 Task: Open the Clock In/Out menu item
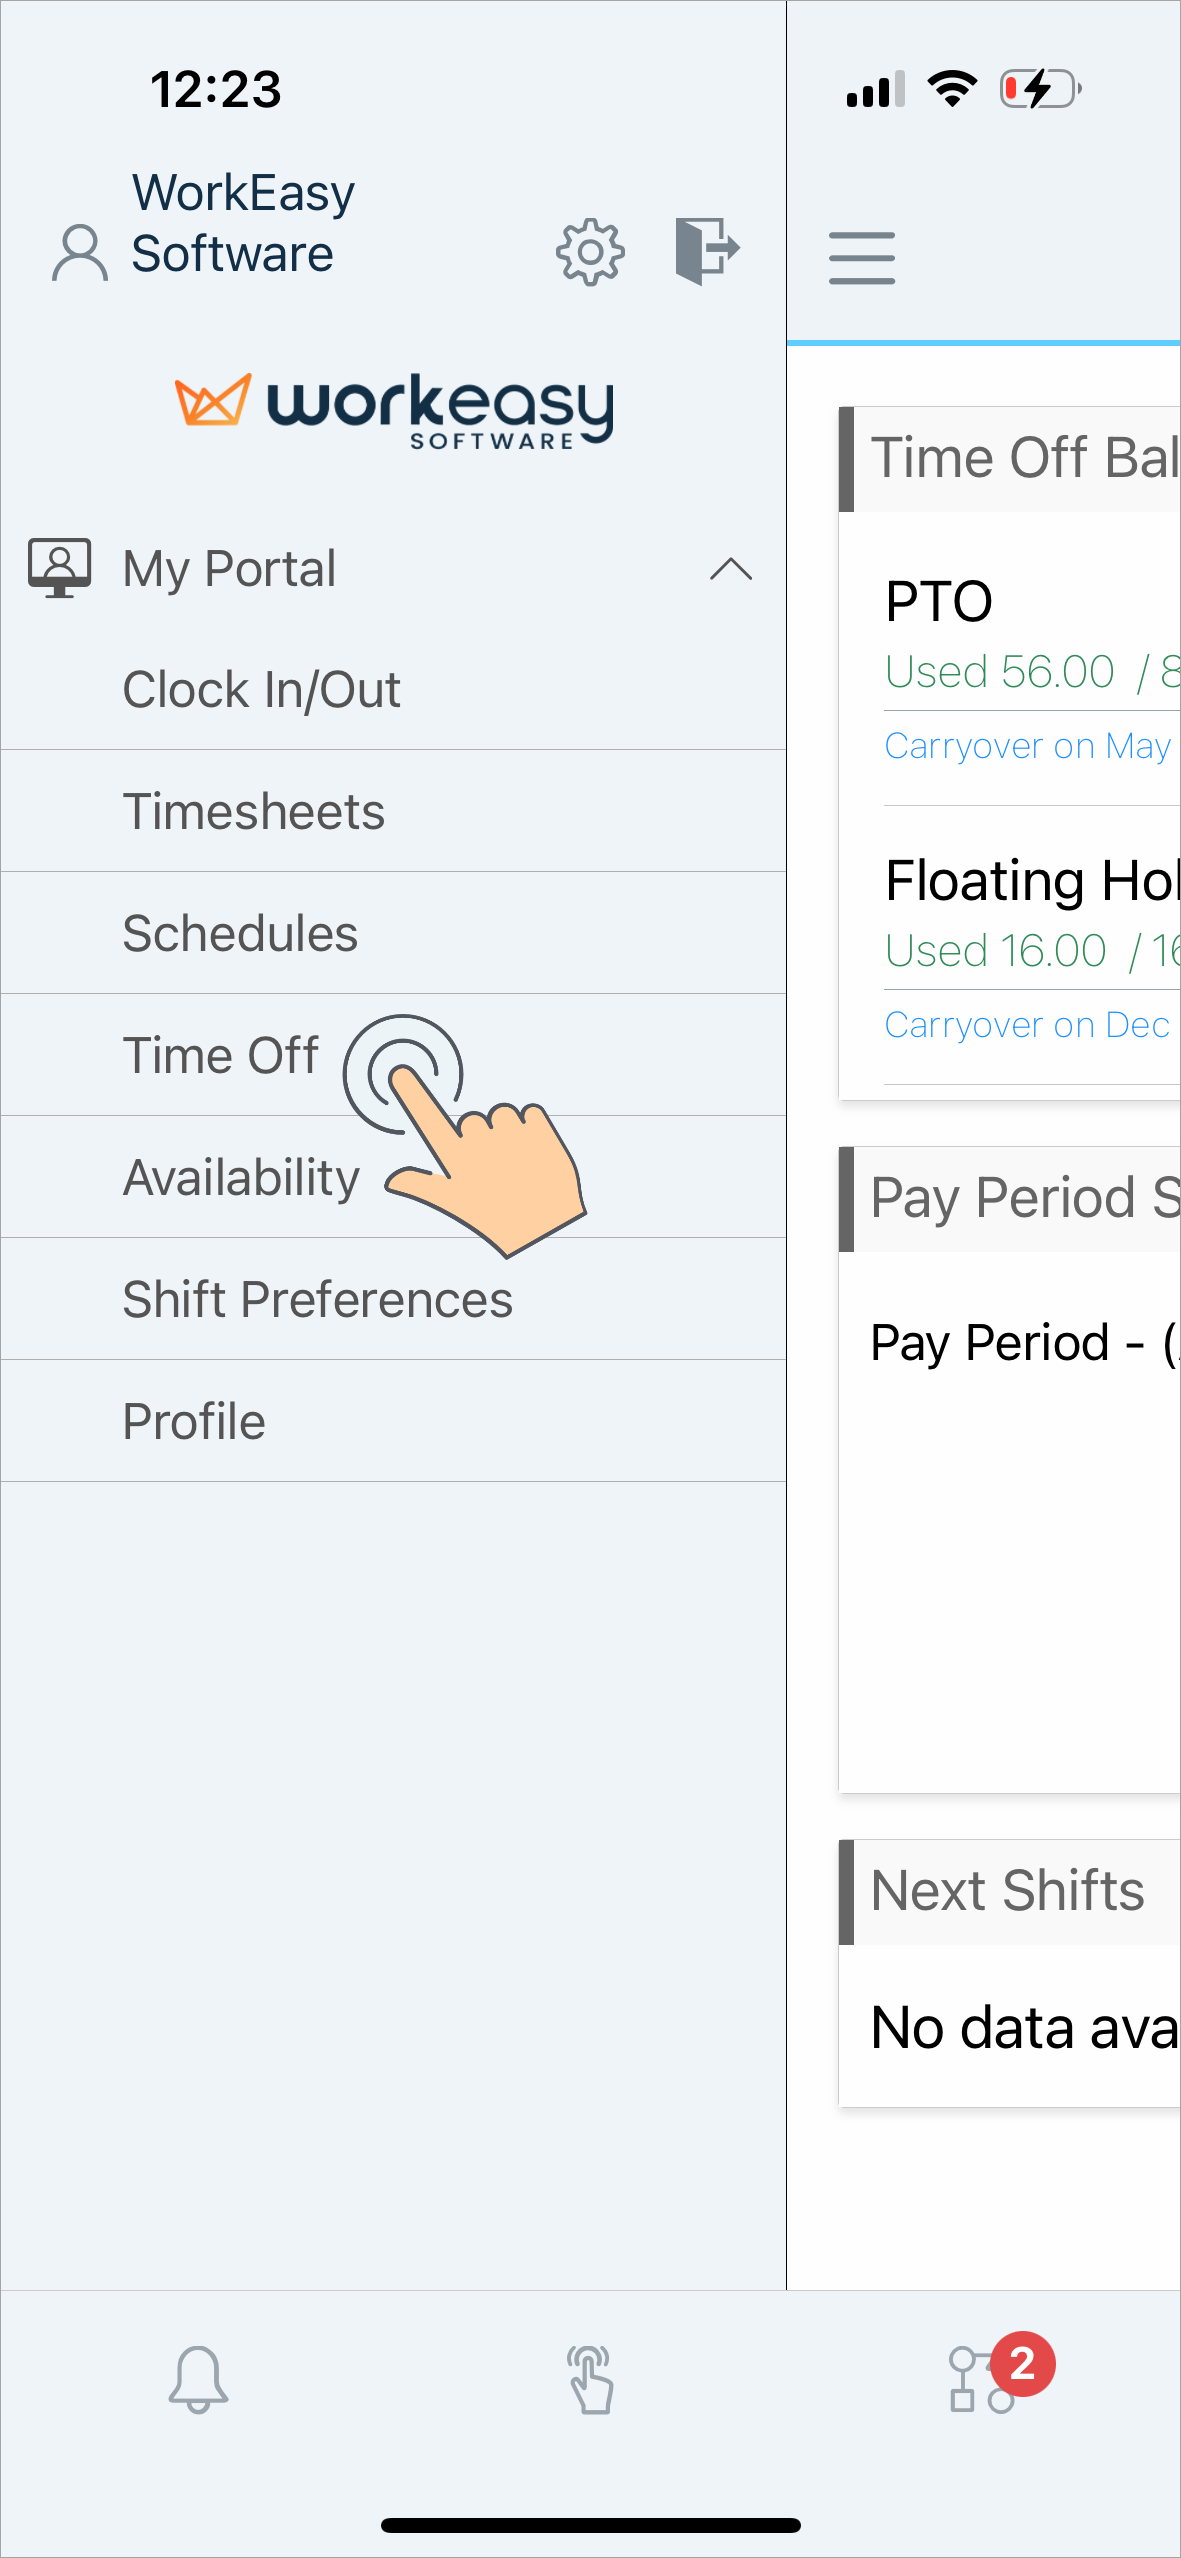click(x=393, y=689)
